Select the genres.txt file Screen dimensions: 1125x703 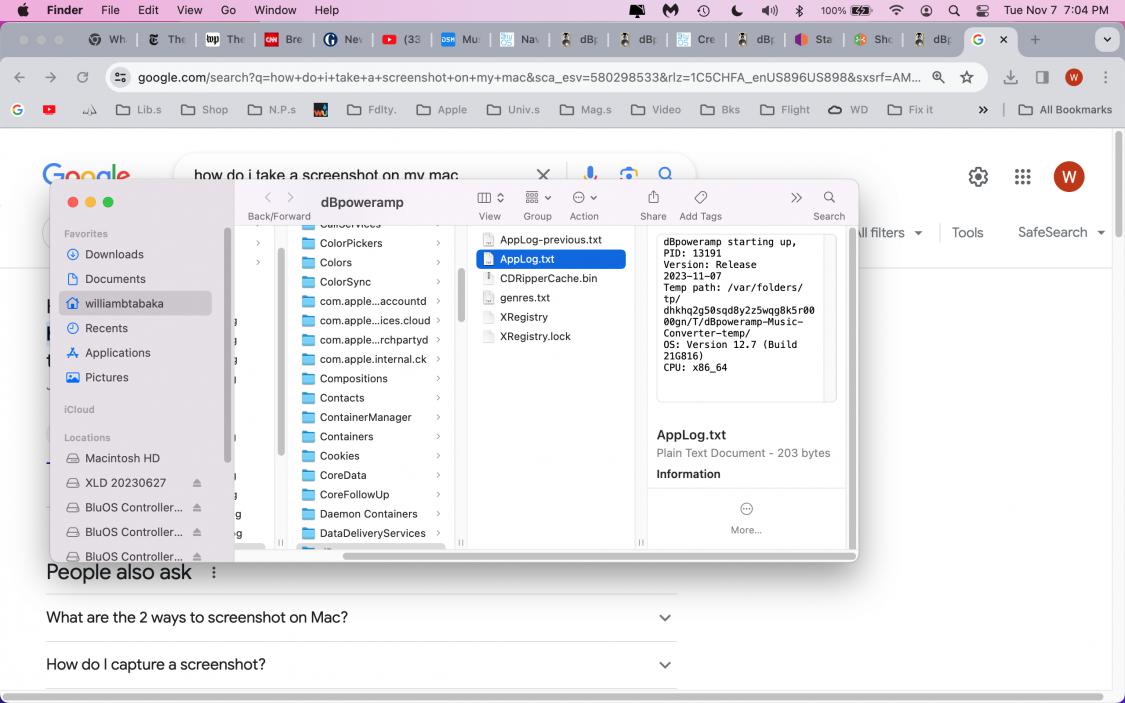[524, 298]
